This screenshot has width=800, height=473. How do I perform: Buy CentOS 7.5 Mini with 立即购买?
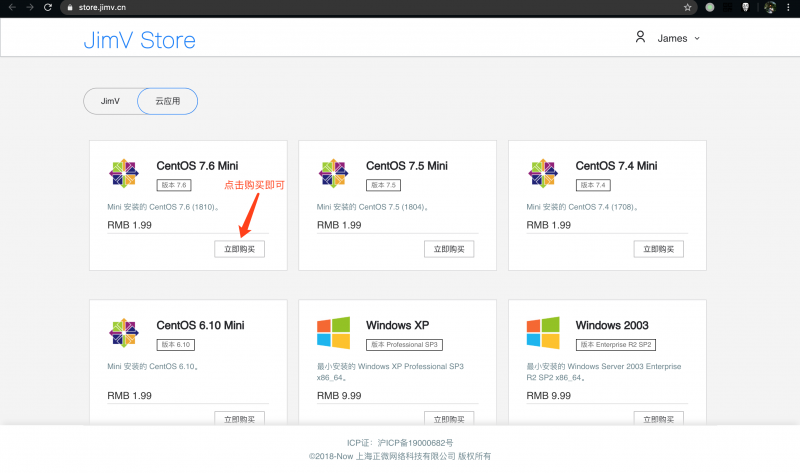tap(449, 249)
